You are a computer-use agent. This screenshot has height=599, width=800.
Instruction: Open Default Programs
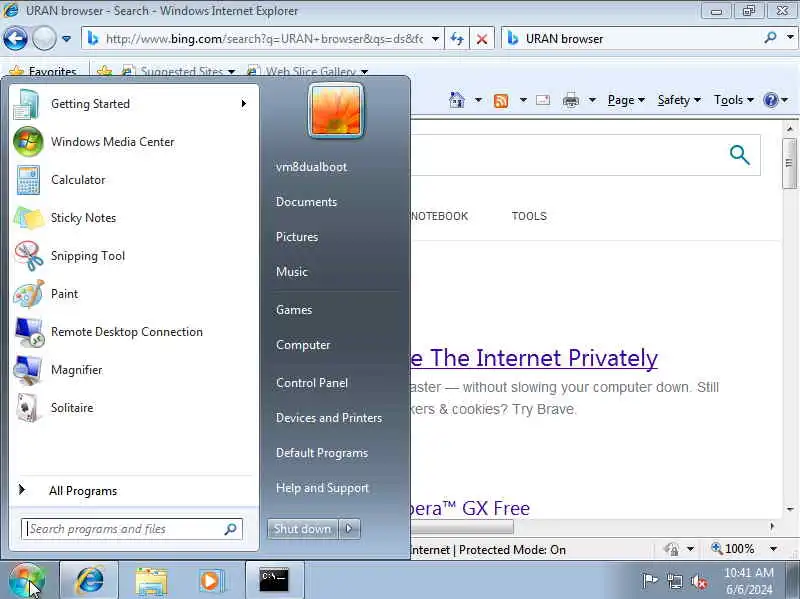[322, 453]
